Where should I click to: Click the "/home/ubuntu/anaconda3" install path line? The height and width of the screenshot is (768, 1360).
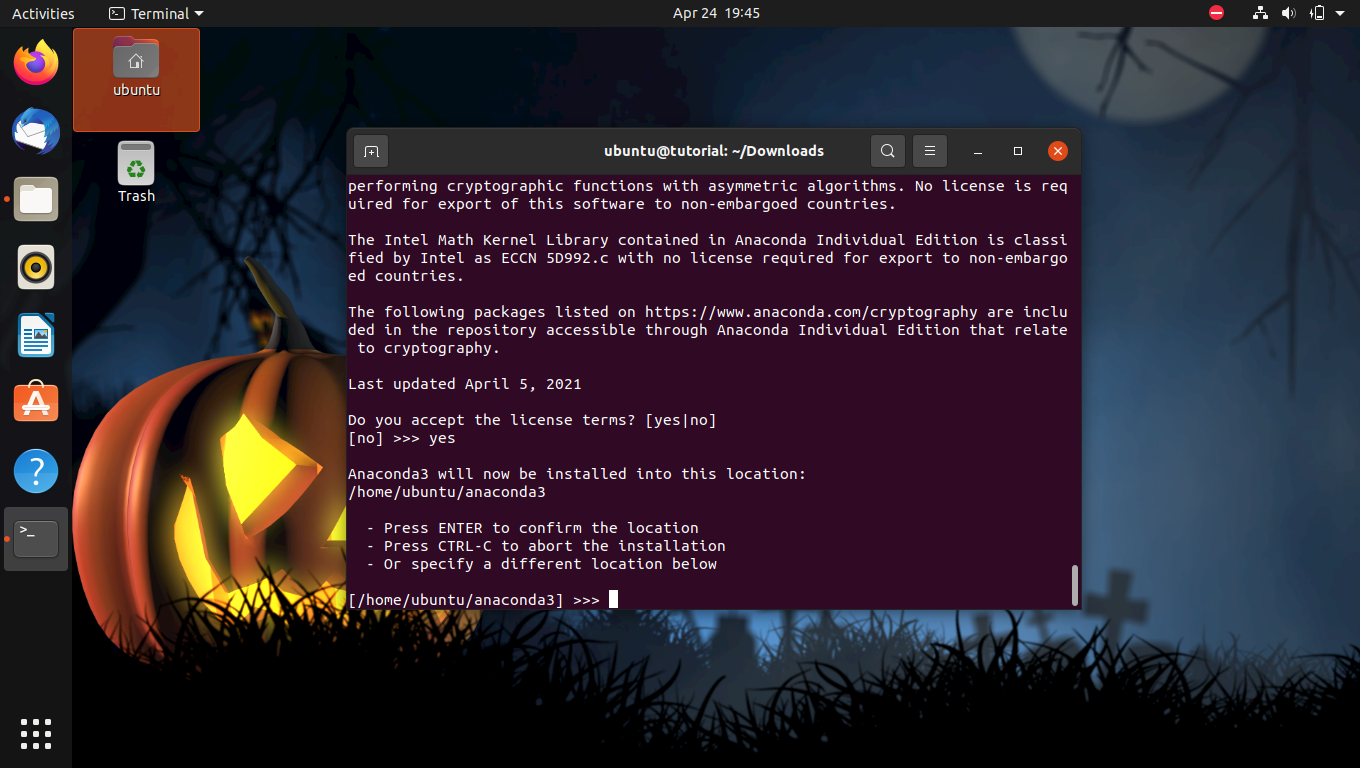point(447,492)
